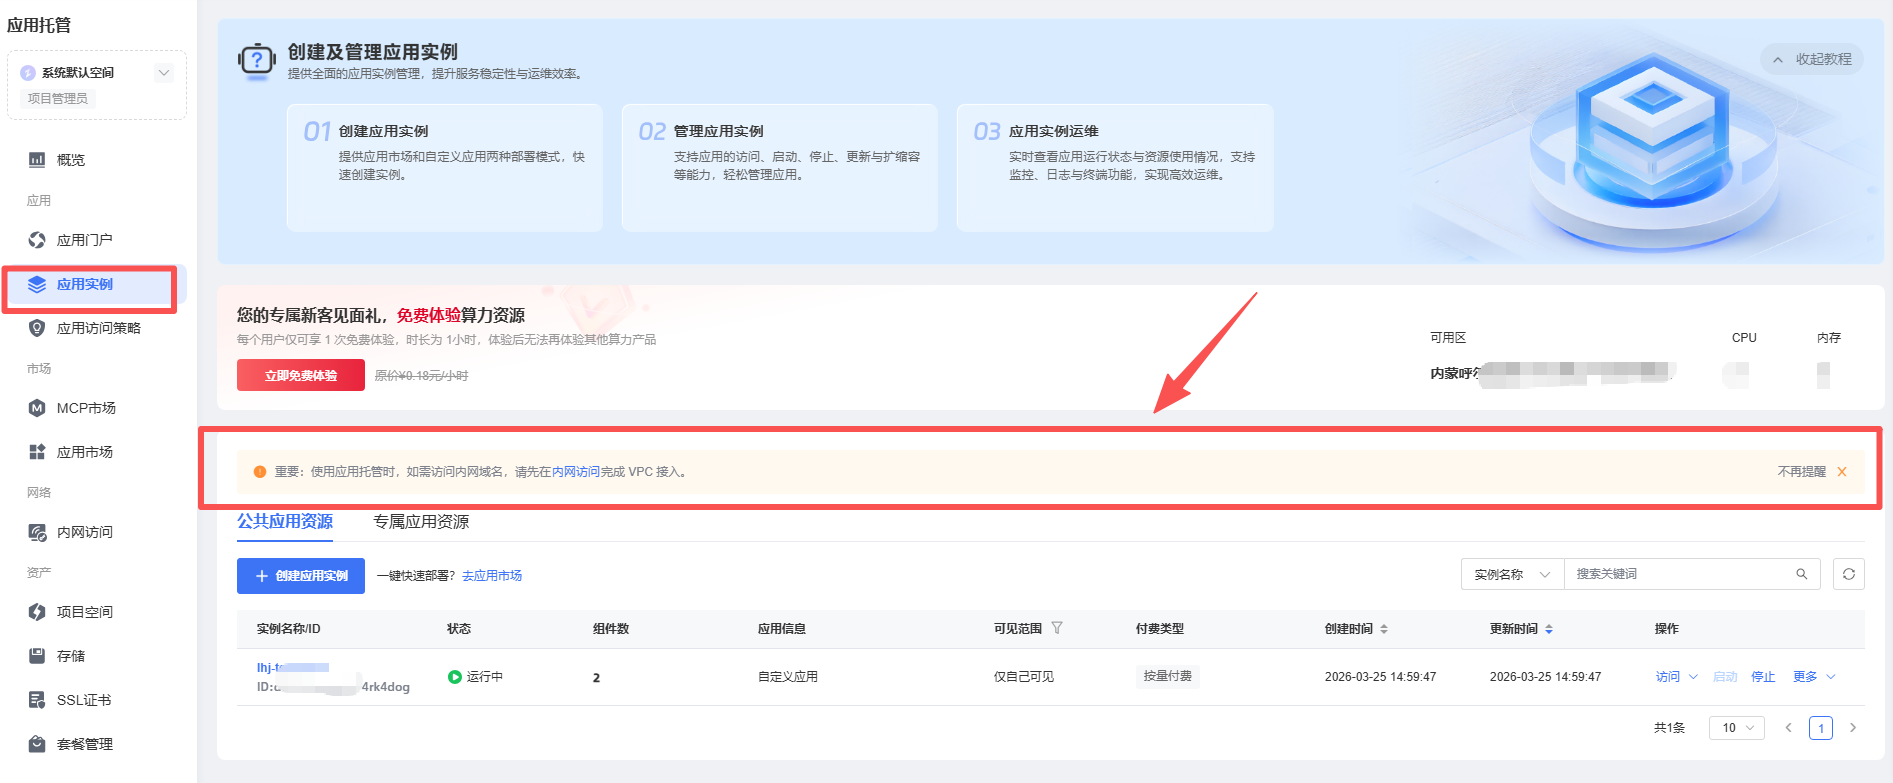Click the 仅自己可见 cell
The width and height of the screenshot is (1893, 783).
pos(1024,677)
